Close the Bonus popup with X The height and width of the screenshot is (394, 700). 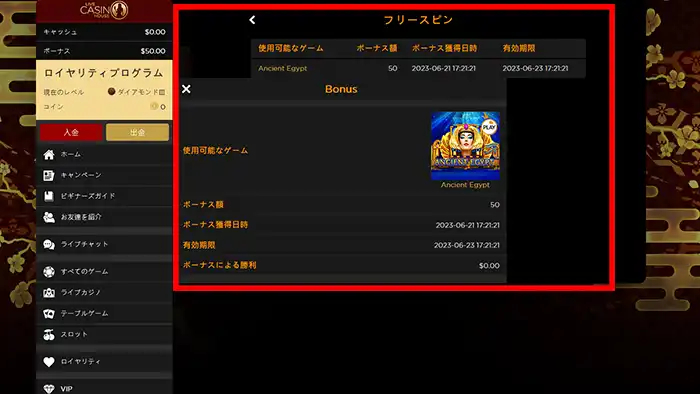click(x=186, y=89)
